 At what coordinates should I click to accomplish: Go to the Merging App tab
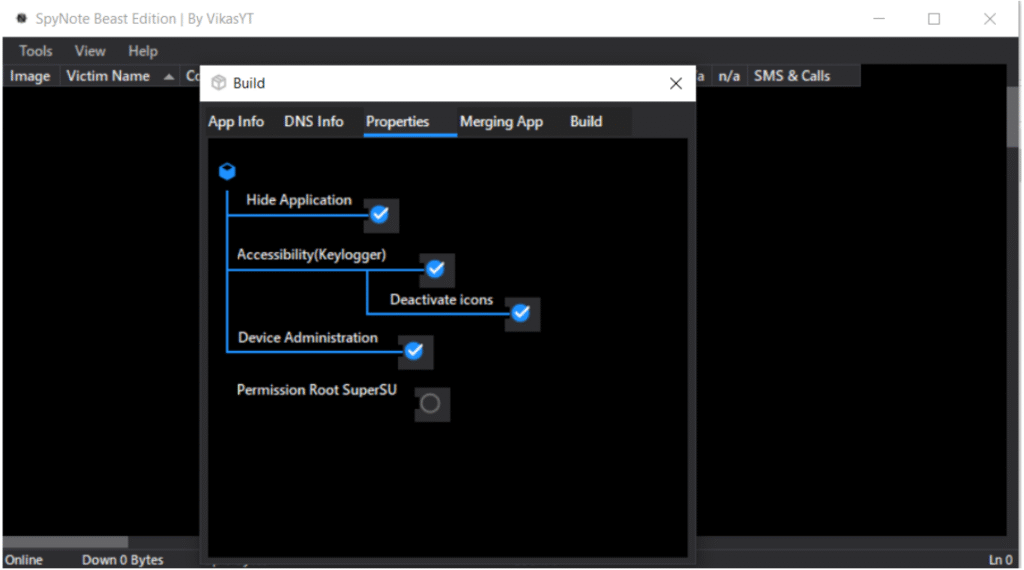coord(501,122)
